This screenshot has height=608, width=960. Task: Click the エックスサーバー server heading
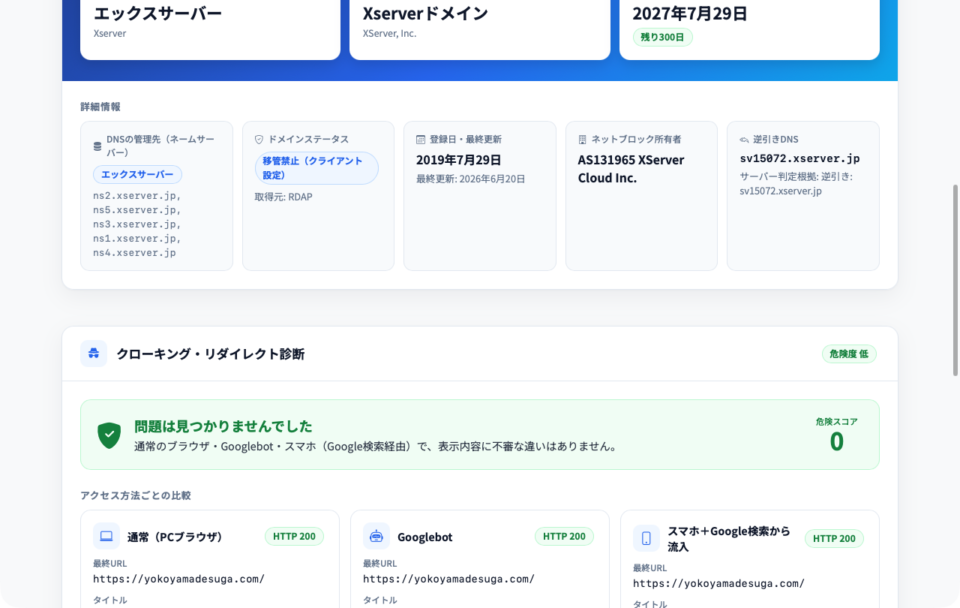point(157,13)
